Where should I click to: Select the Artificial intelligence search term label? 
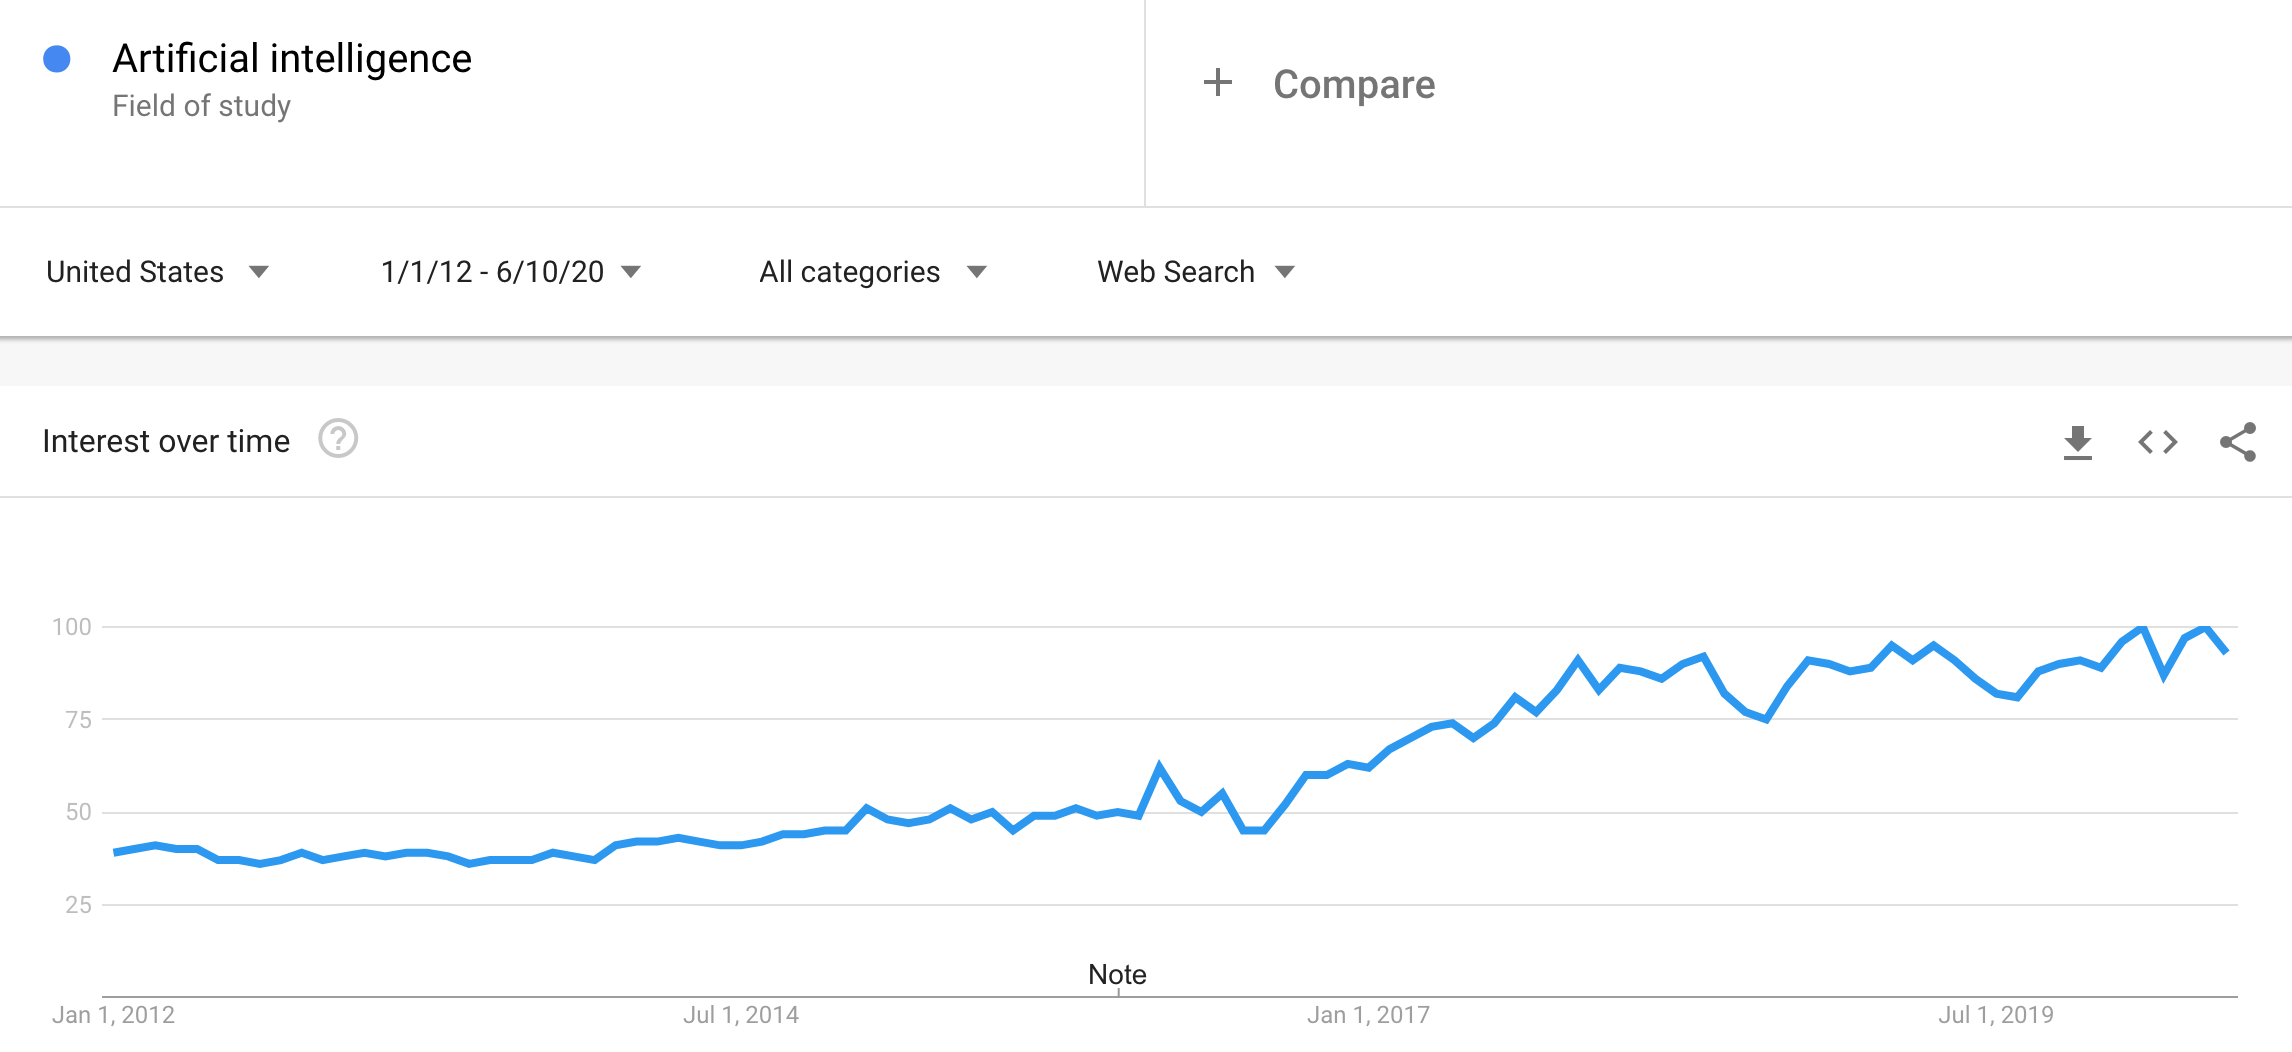click(292, 59)
